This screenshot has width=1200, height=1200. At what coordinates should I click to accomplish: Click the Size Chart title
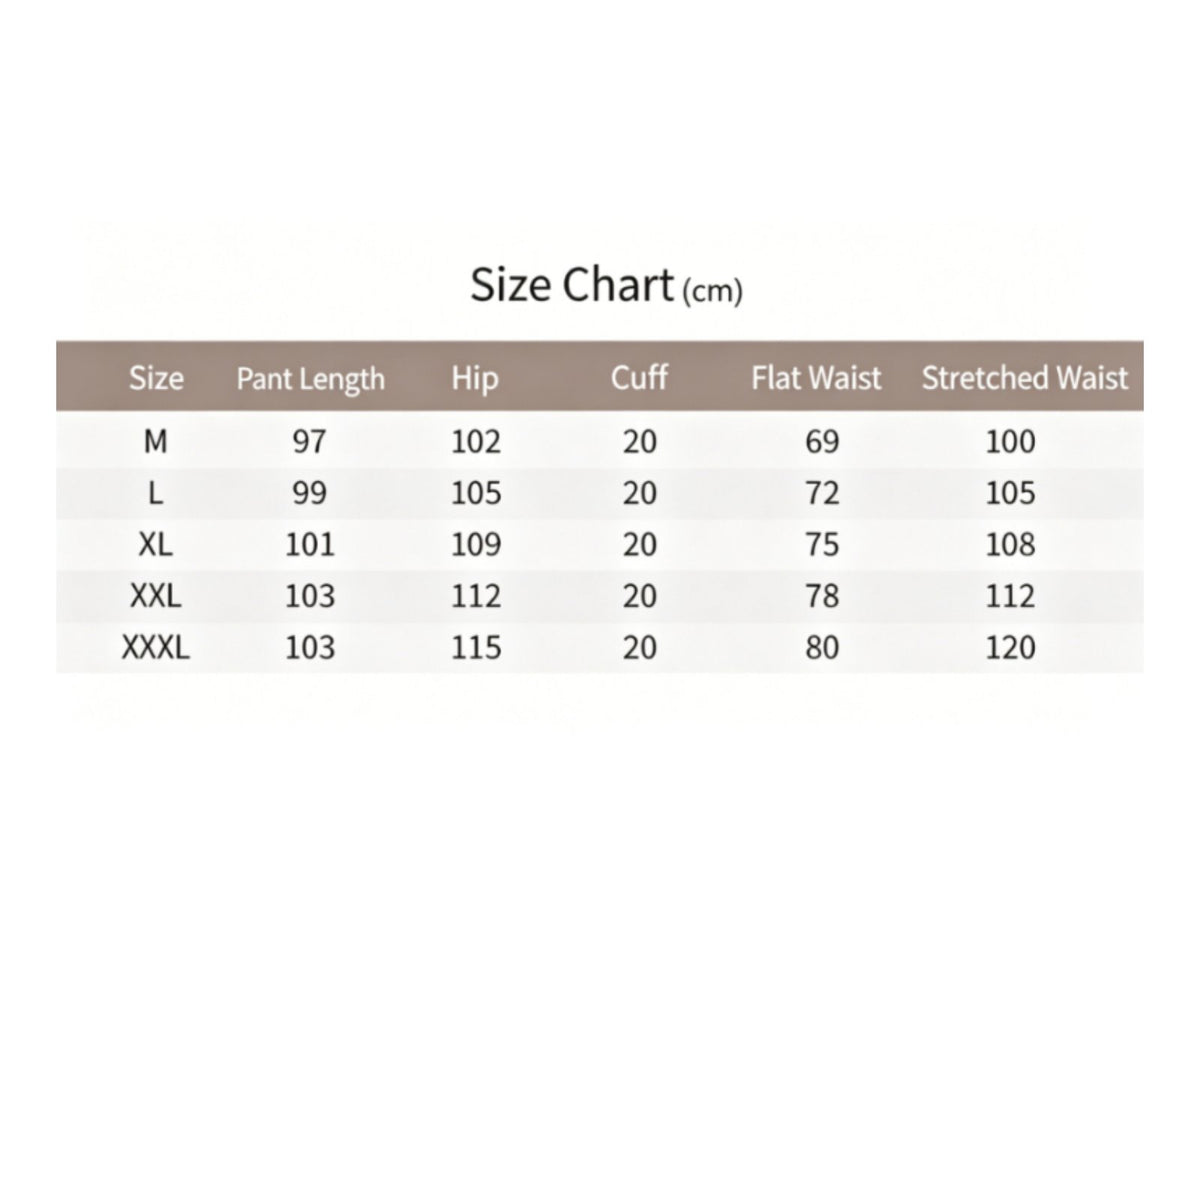tap(572, 285)
